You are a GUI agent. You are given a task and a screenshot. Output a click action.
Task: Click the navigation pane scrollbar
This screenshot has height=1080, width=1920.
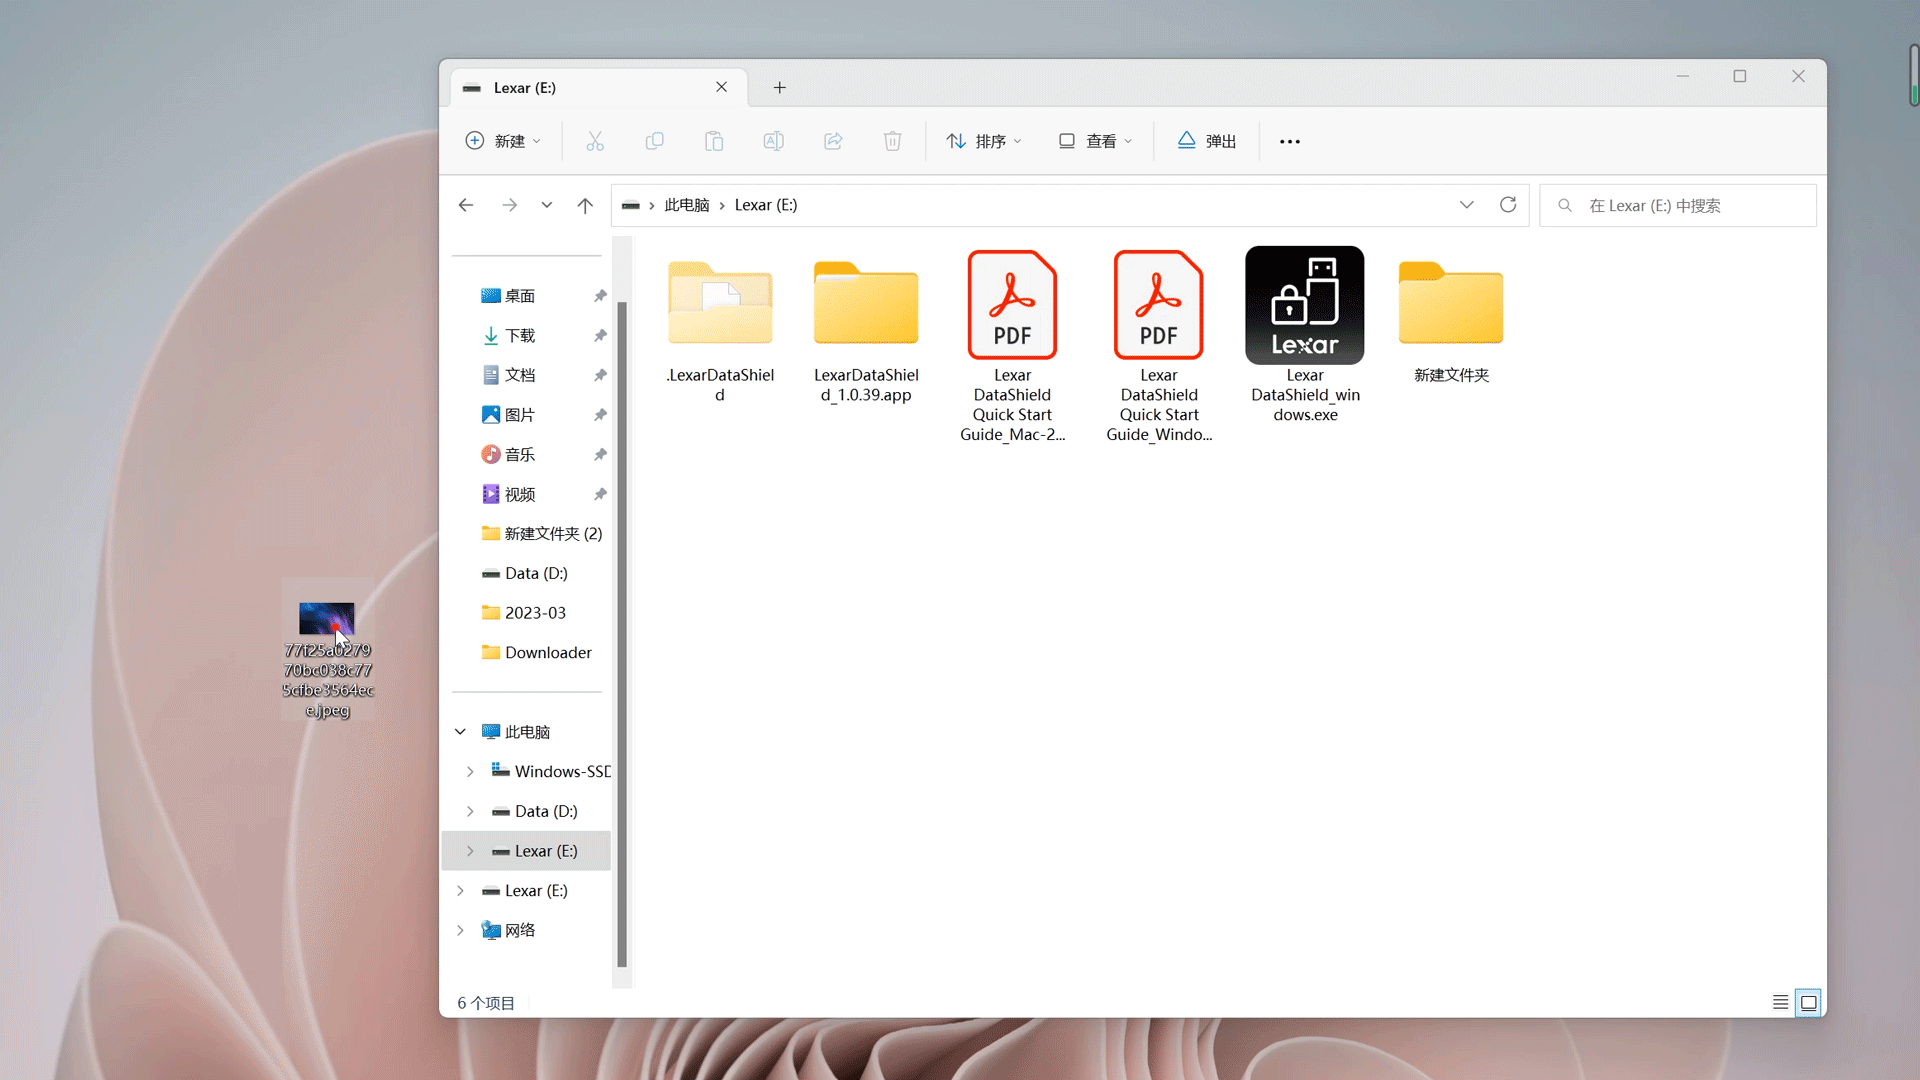[x=622, y=634]
